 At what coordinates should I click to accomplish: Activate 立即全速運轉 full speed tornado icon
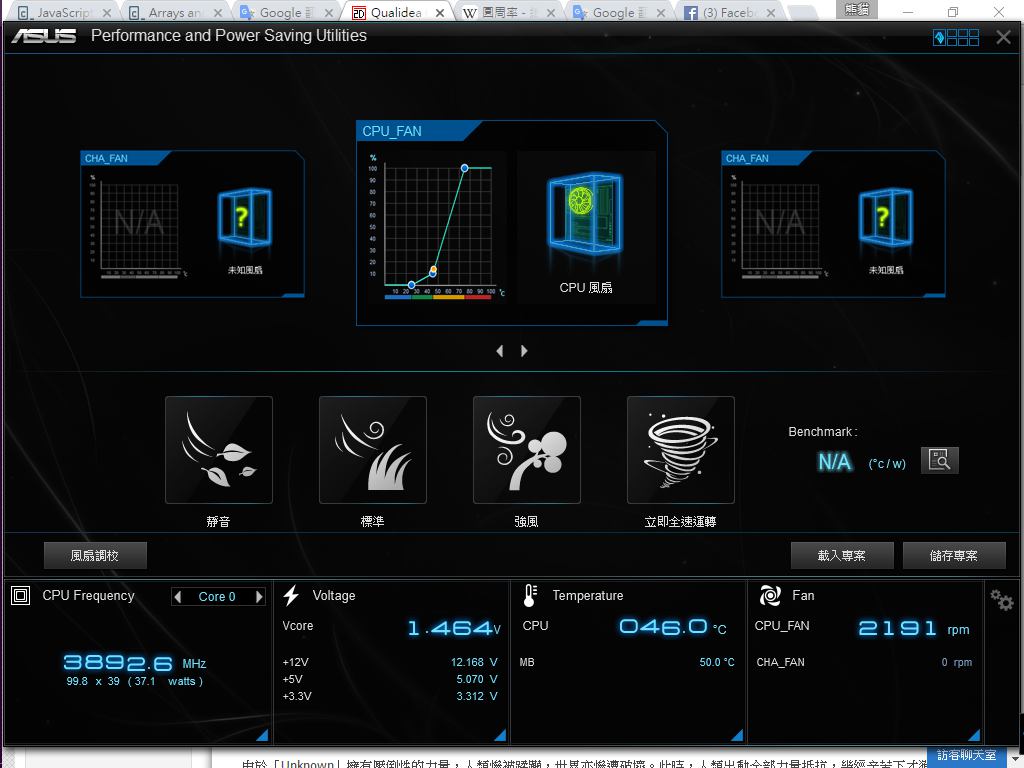click(x=680, y=449)
